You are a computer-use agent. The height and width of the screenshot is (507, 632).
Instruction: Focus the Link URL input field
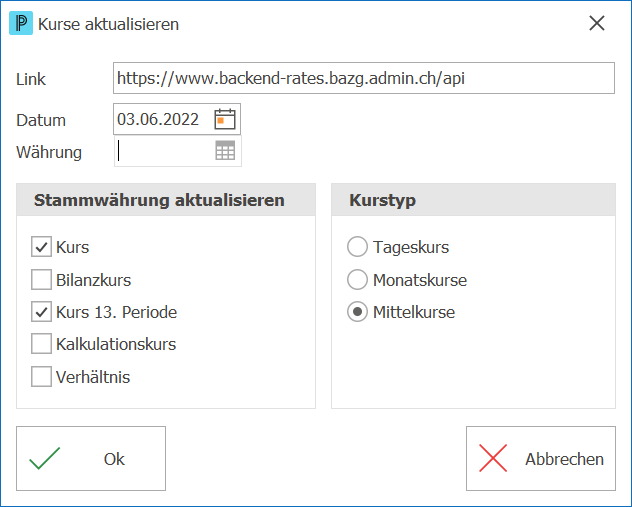364,78
